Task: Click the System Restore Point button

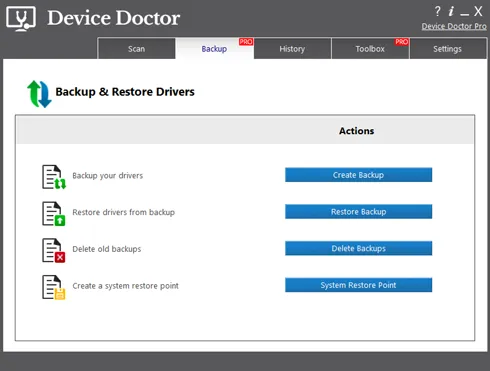Action: [358, 285]
